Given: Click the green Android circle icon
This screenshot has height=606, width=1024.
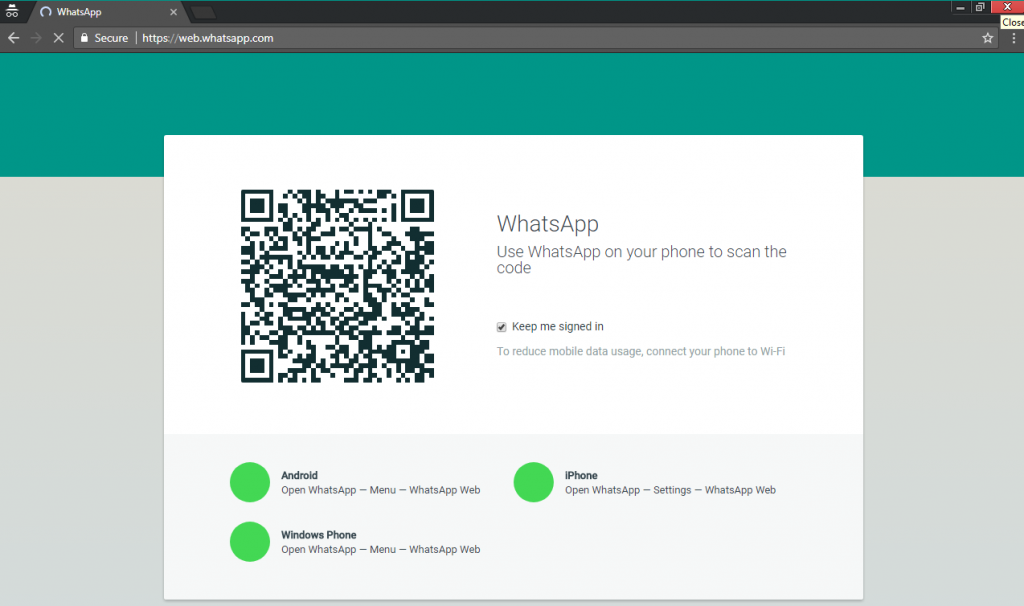Looking at the screenshot, I should click(249, 482).
